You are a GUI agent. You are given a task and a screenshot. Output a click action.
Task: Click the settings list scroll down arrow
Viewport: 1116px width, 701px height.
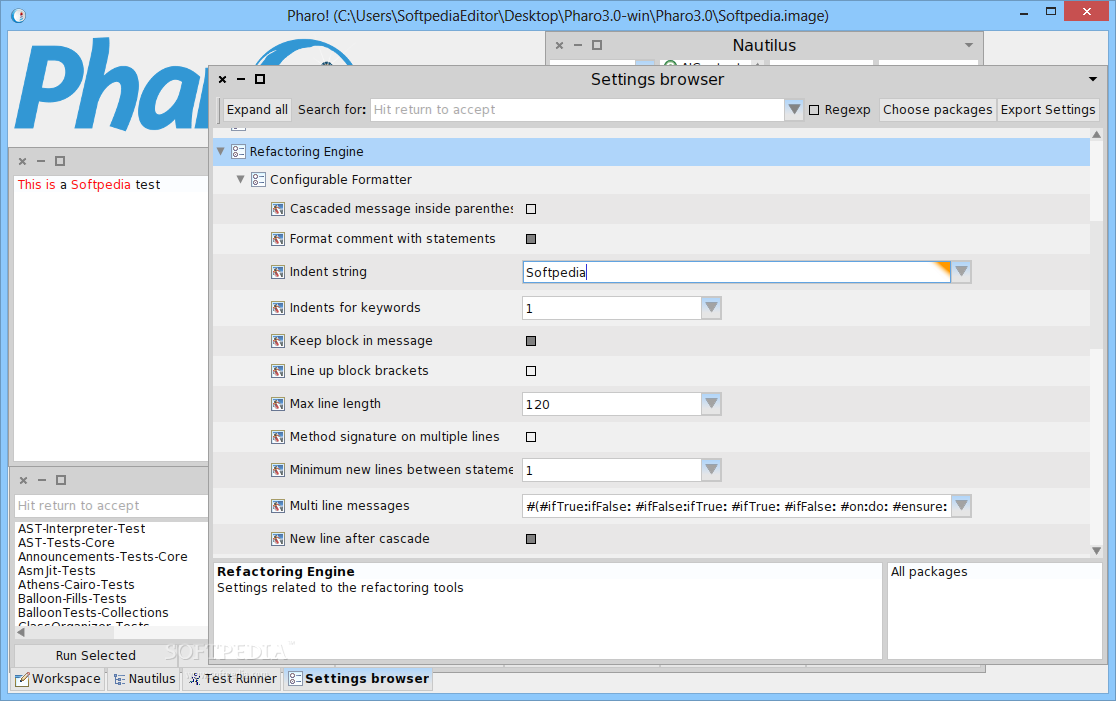[1096, 550]
